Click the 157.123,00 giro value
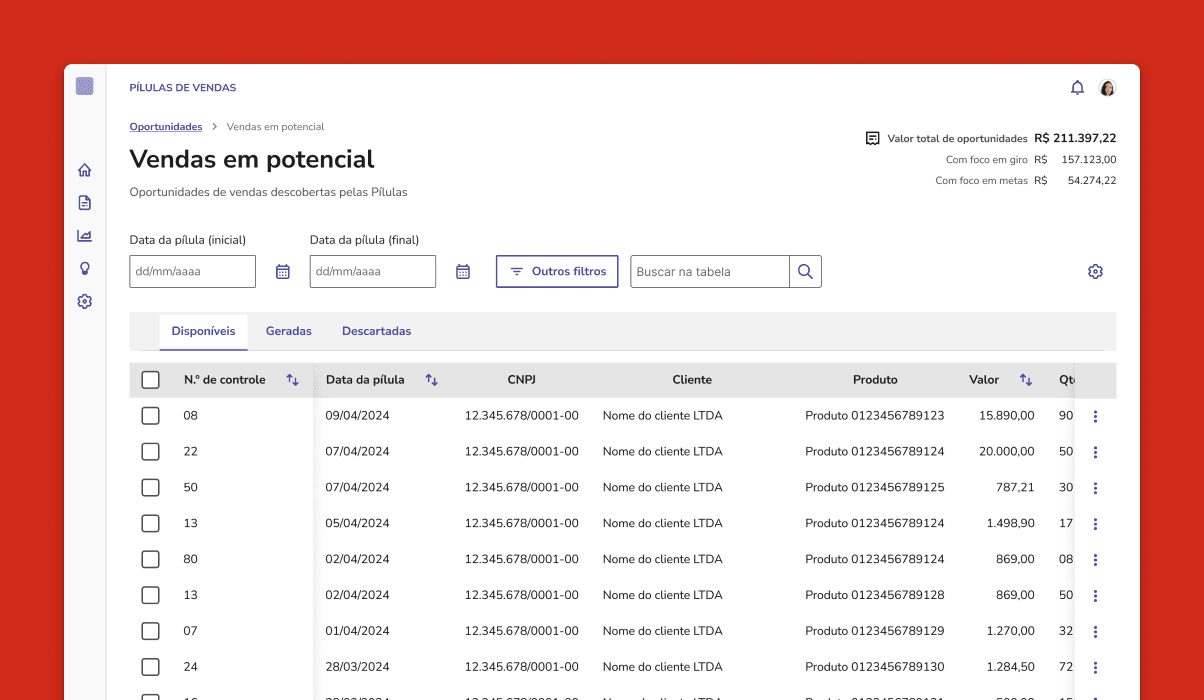 pyautogui.click(x=1089, y=160)
